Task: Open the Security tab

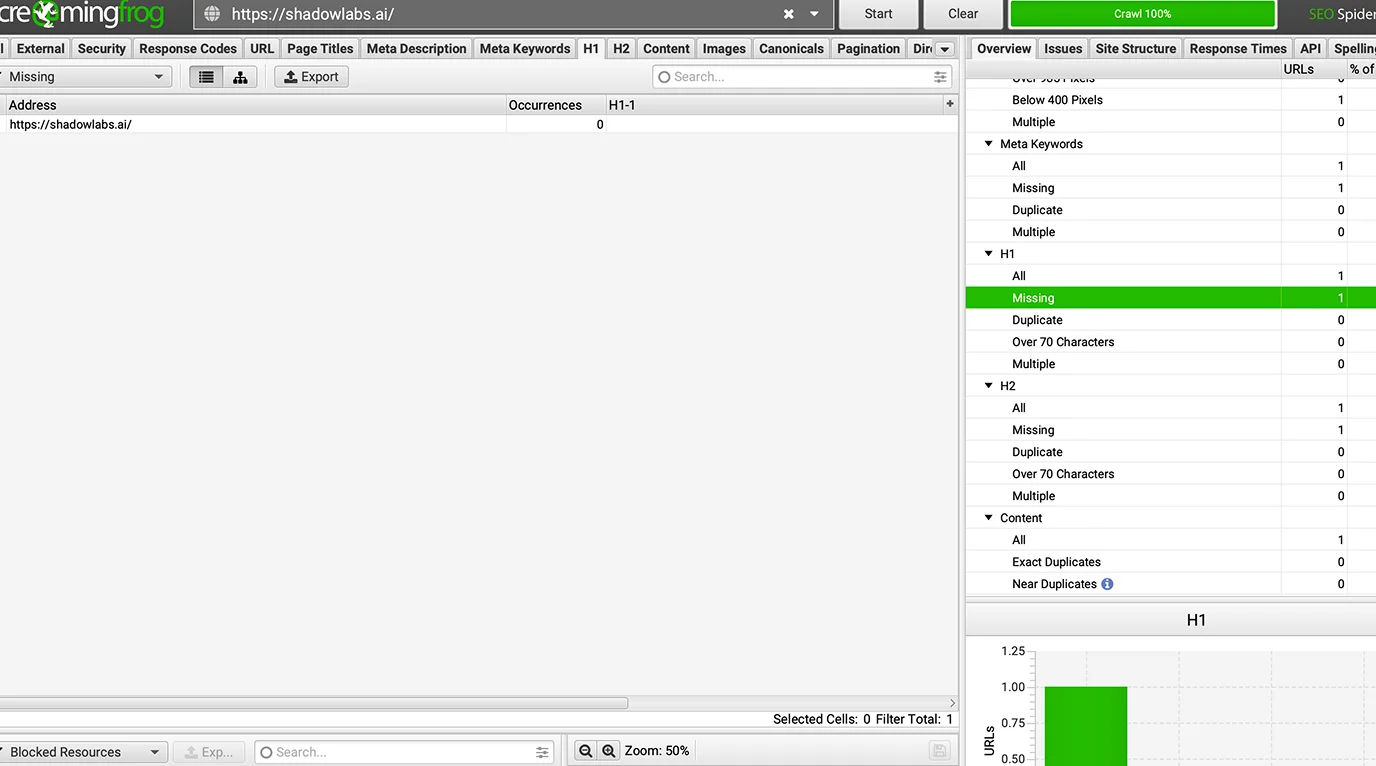Action: [x=102, y=49]
